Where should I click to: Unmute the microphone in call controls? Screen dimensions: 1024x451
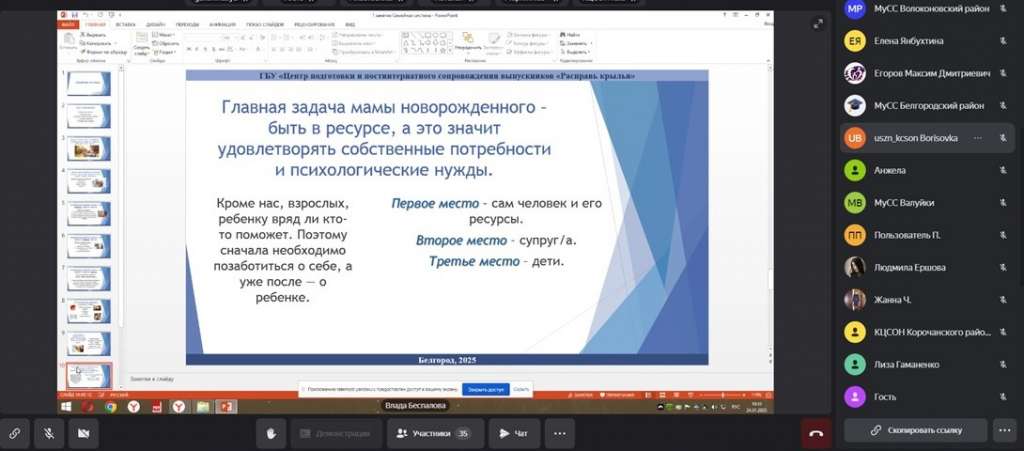pos(49,433)
